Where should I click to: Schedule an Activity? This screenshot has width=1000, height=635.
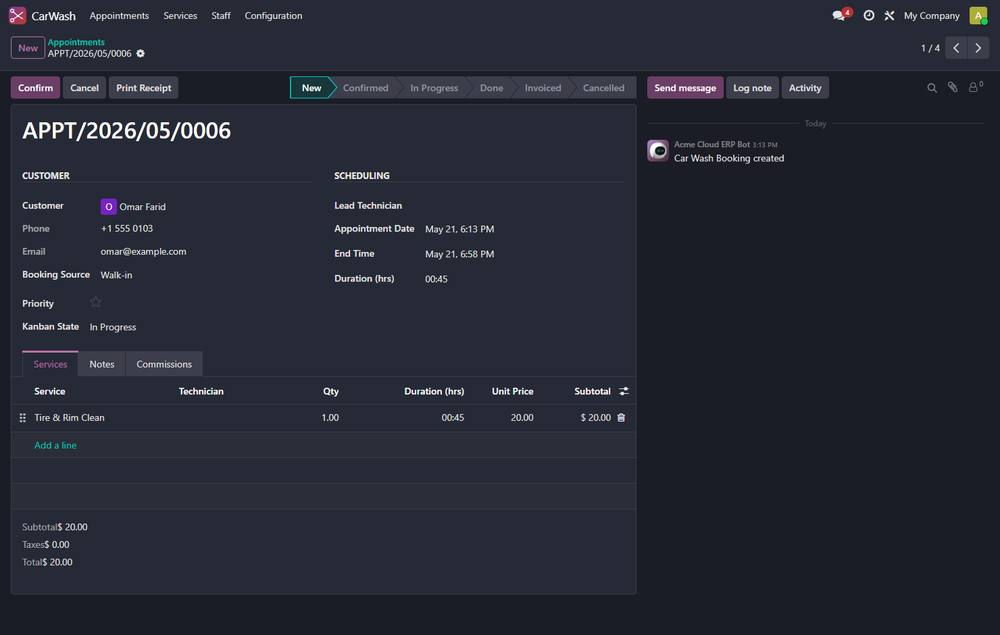pos(805,88)
